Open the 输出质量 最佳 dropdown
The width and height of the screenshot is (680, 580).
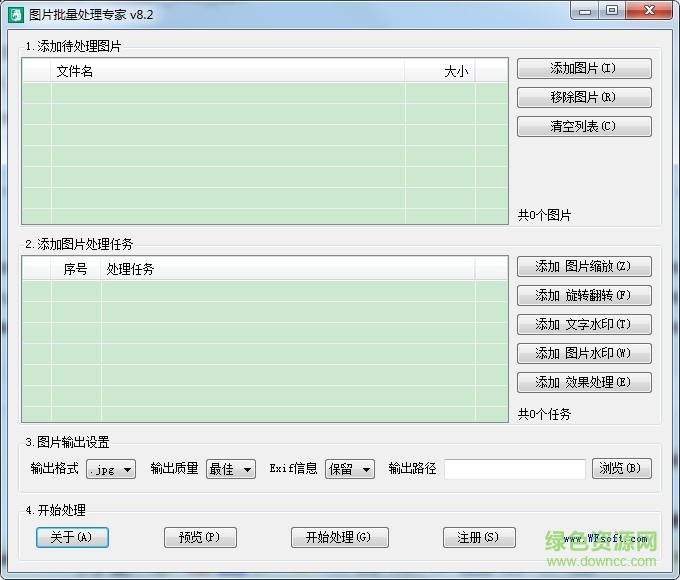coord(231,469)
